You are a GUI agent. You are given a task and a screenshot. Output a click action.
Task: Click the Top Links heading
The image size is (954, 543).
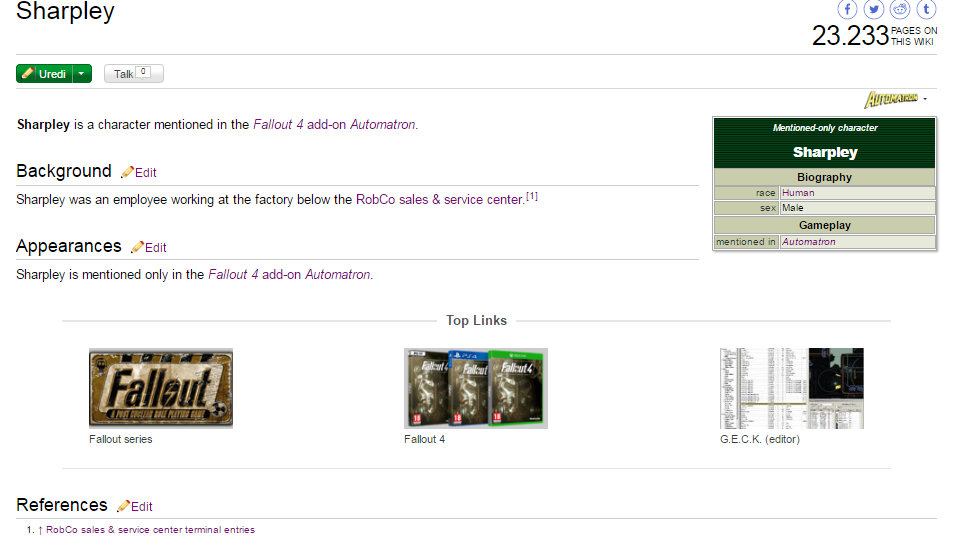click(x=476, y=321)
